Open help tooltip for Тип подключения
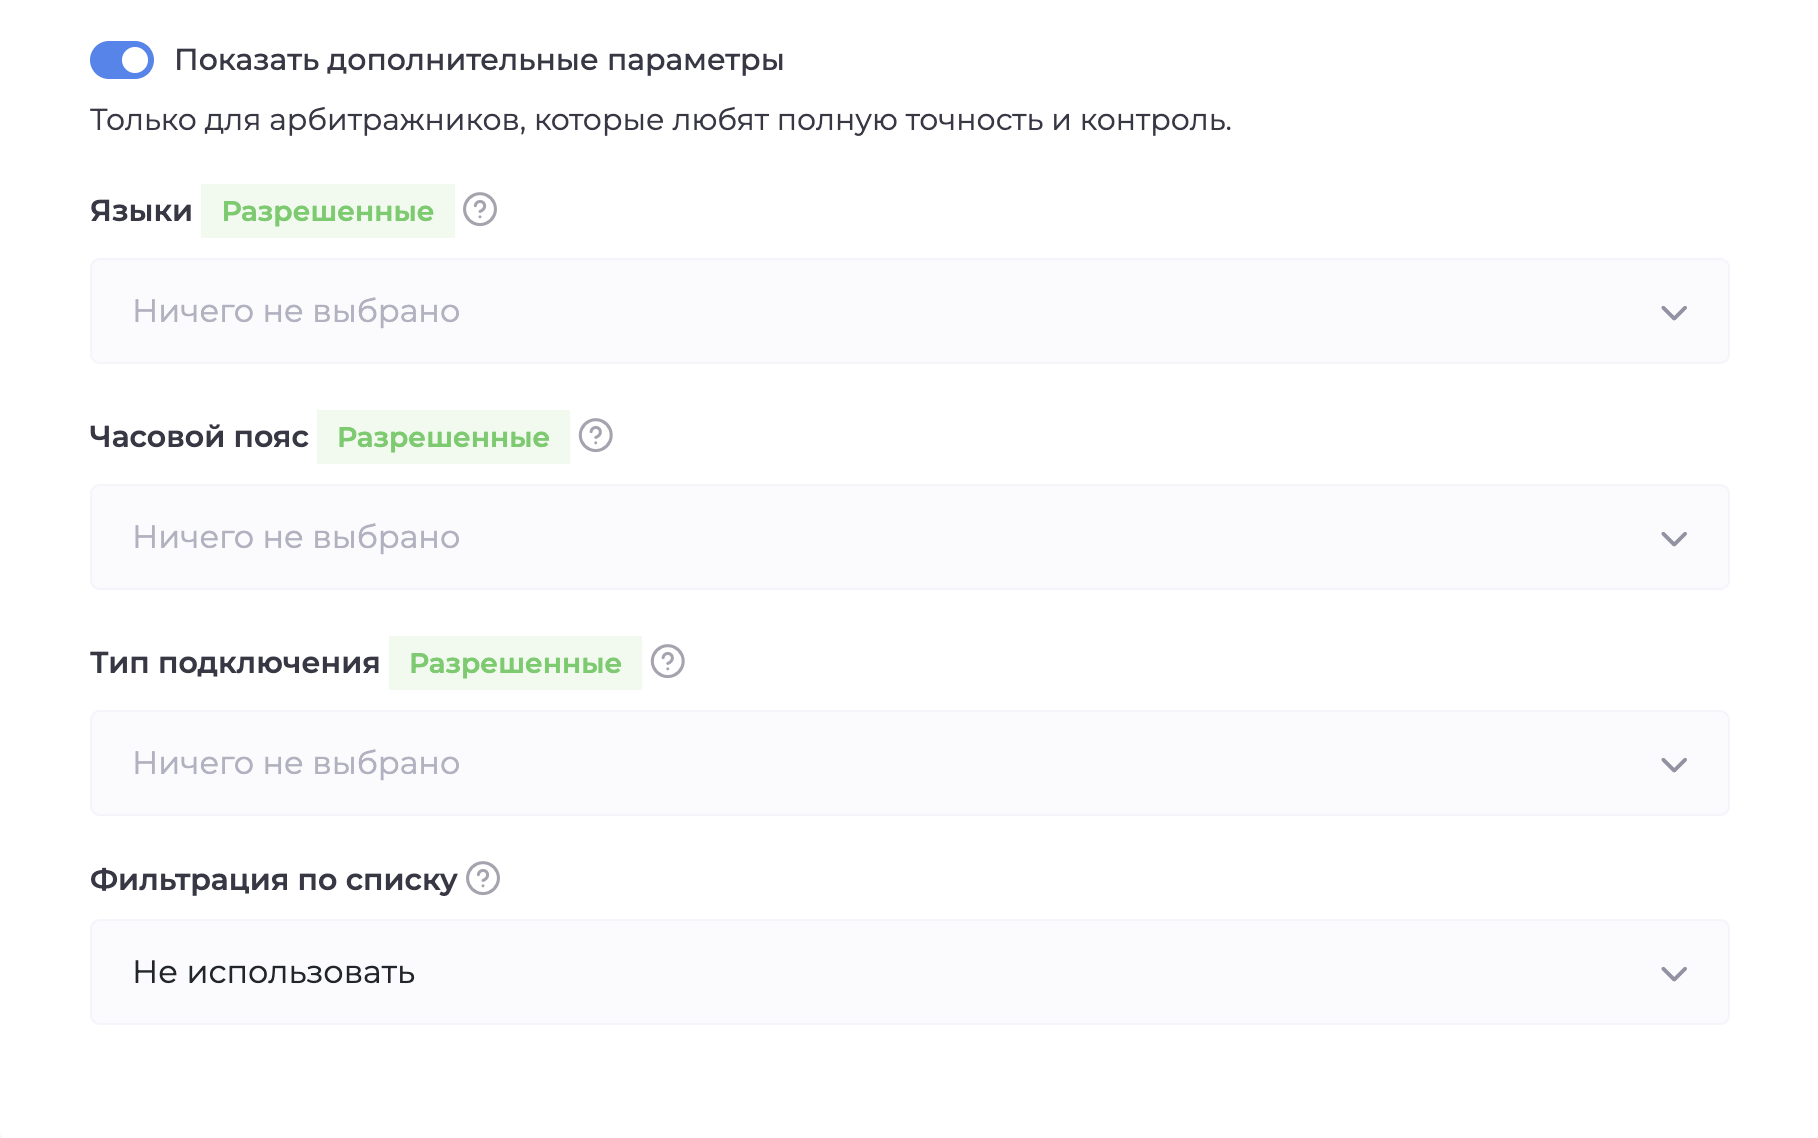The image size is (1818, 1138). pyautogui.click(x=667, y=661)
